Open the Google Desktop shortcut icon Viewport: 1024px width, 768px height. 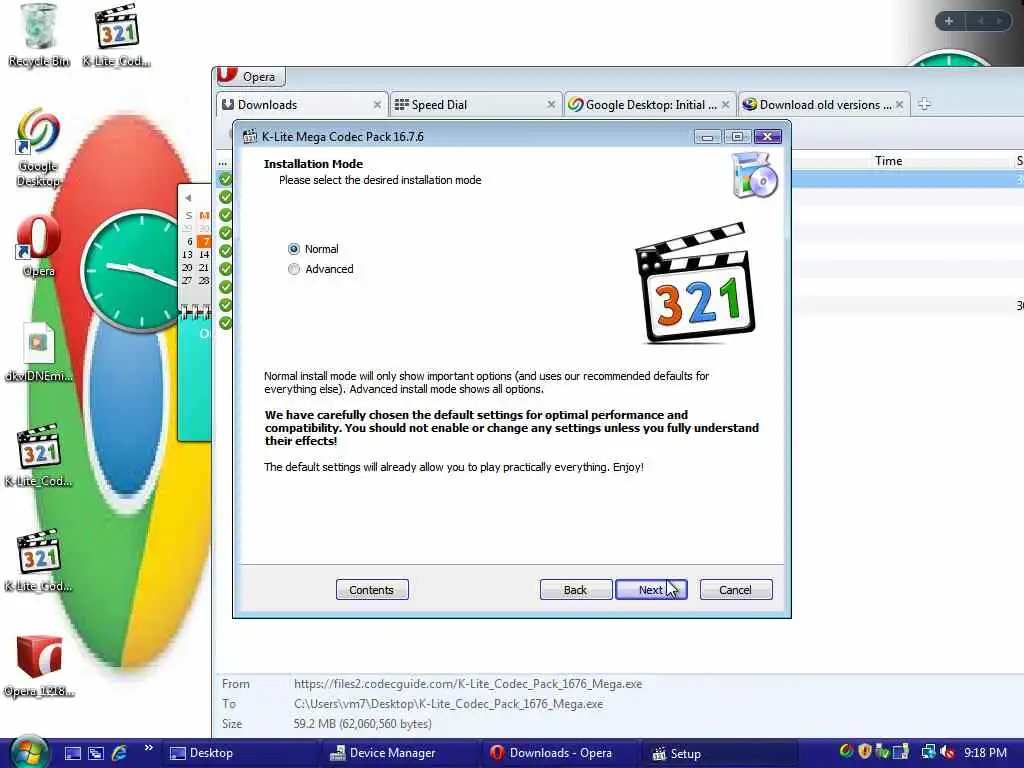pos(38,148)
